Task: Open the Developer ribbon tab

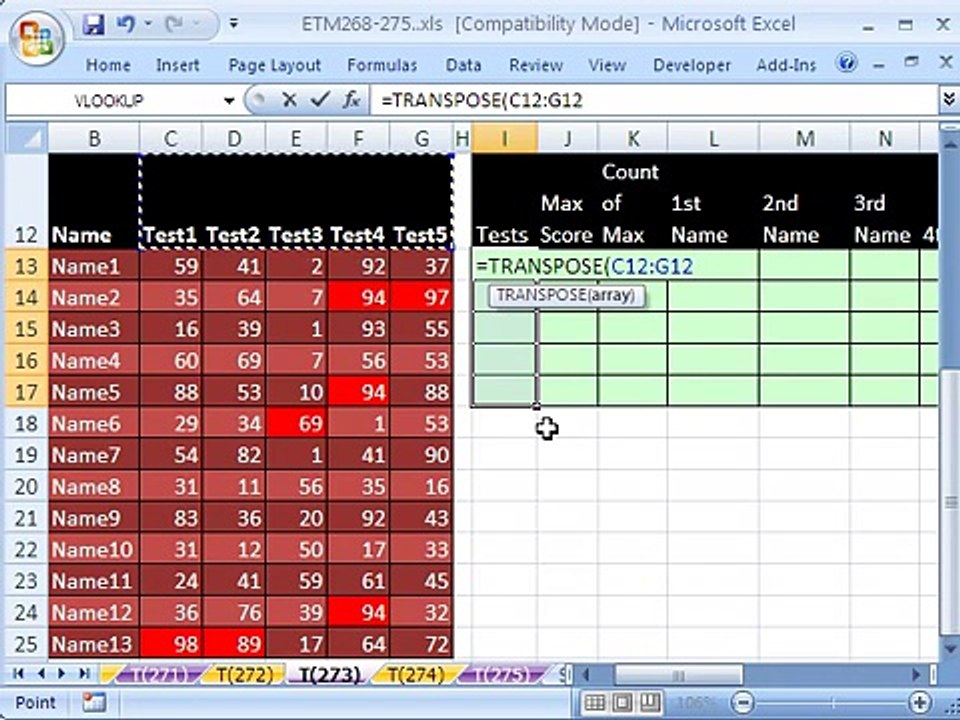Action: (x=692, y=65)
